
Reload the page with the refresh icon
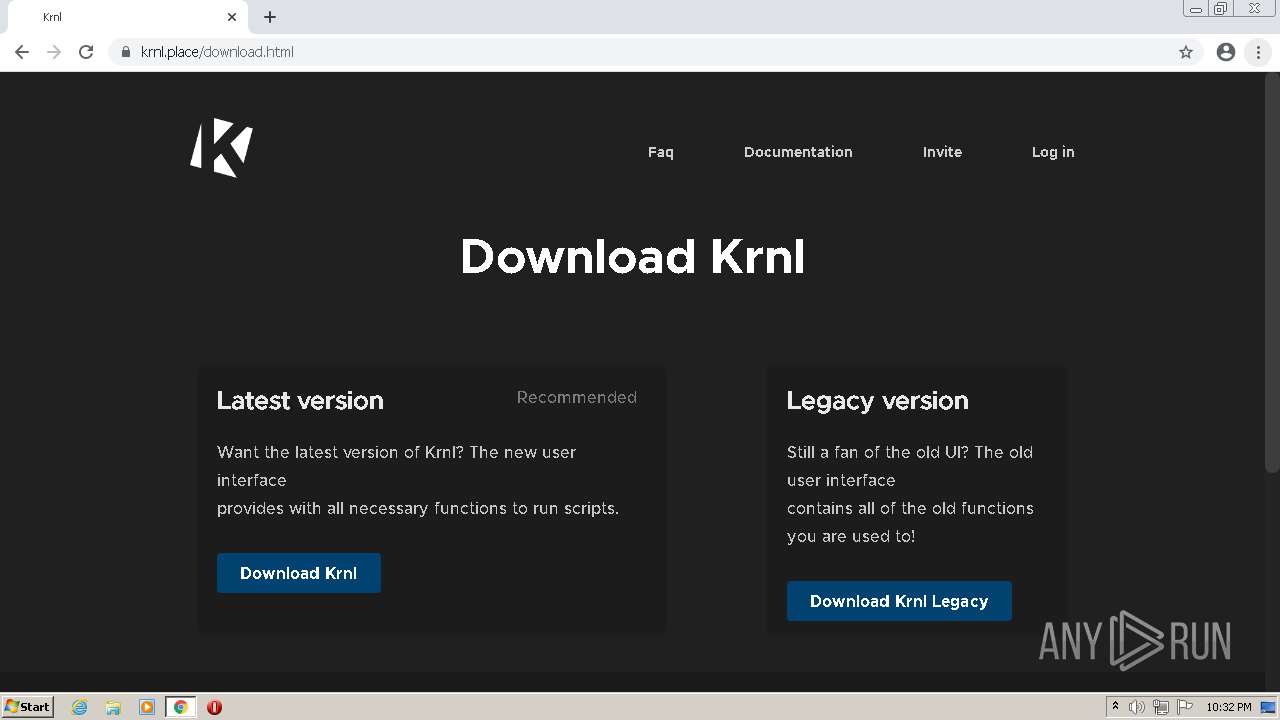coord(86,52)
